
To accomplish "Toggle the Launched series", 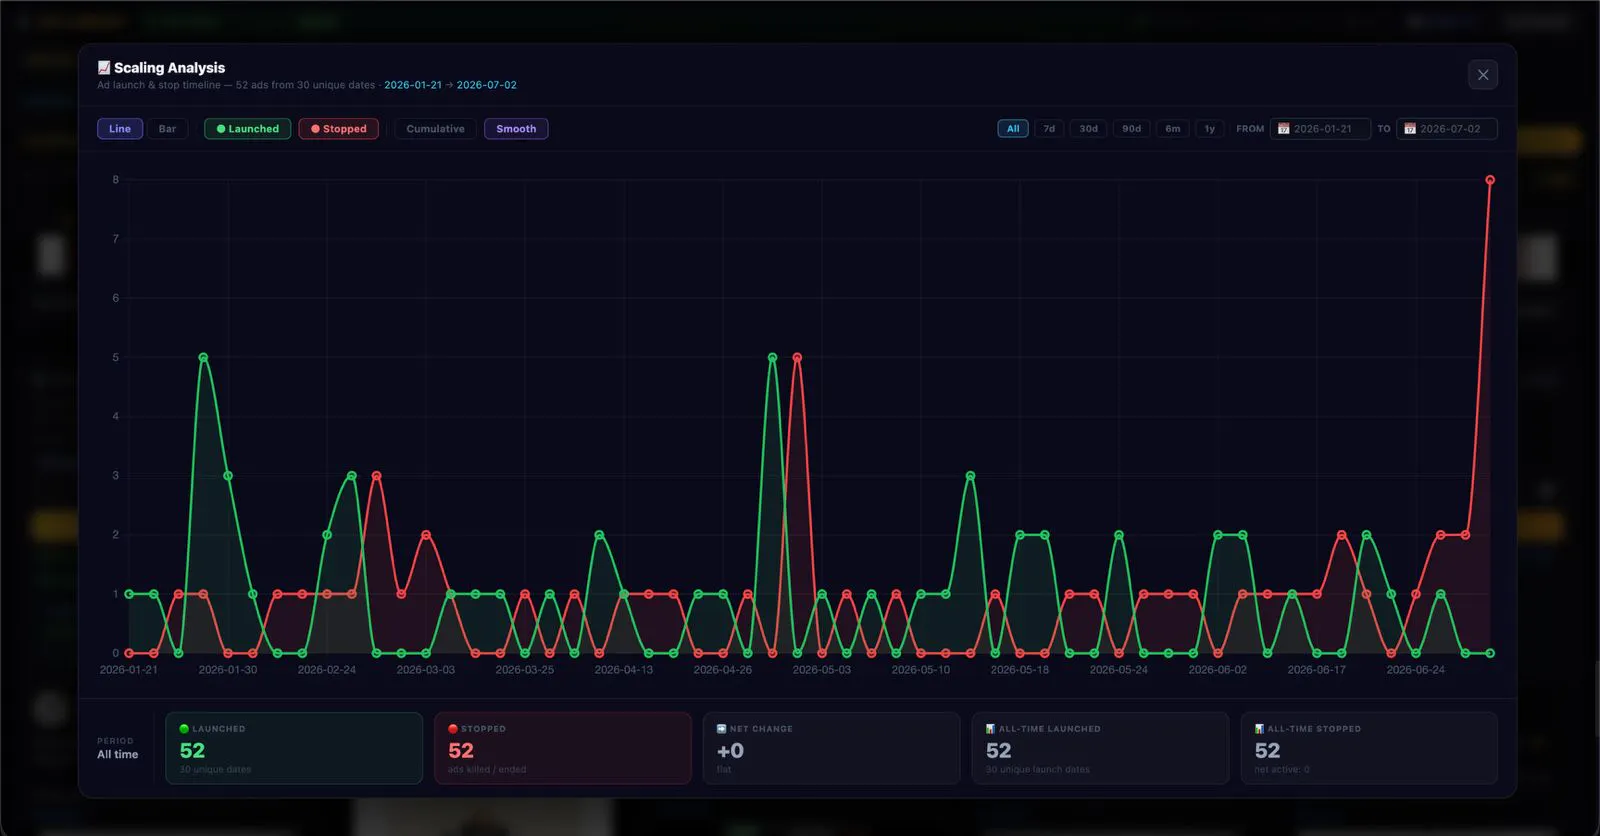I will coord(248,129).
